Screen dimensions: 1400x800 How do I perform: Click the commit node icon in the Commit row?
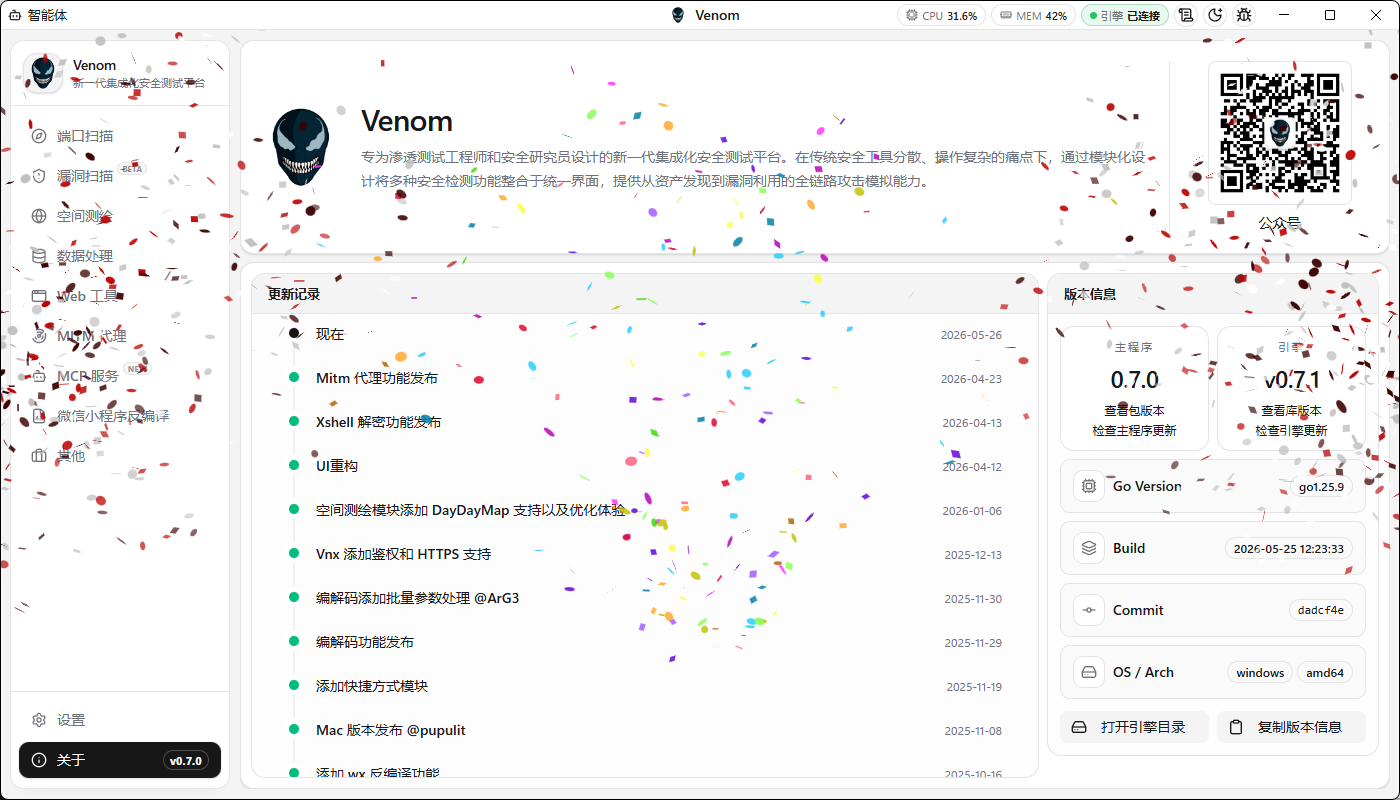coord(1088,610)
